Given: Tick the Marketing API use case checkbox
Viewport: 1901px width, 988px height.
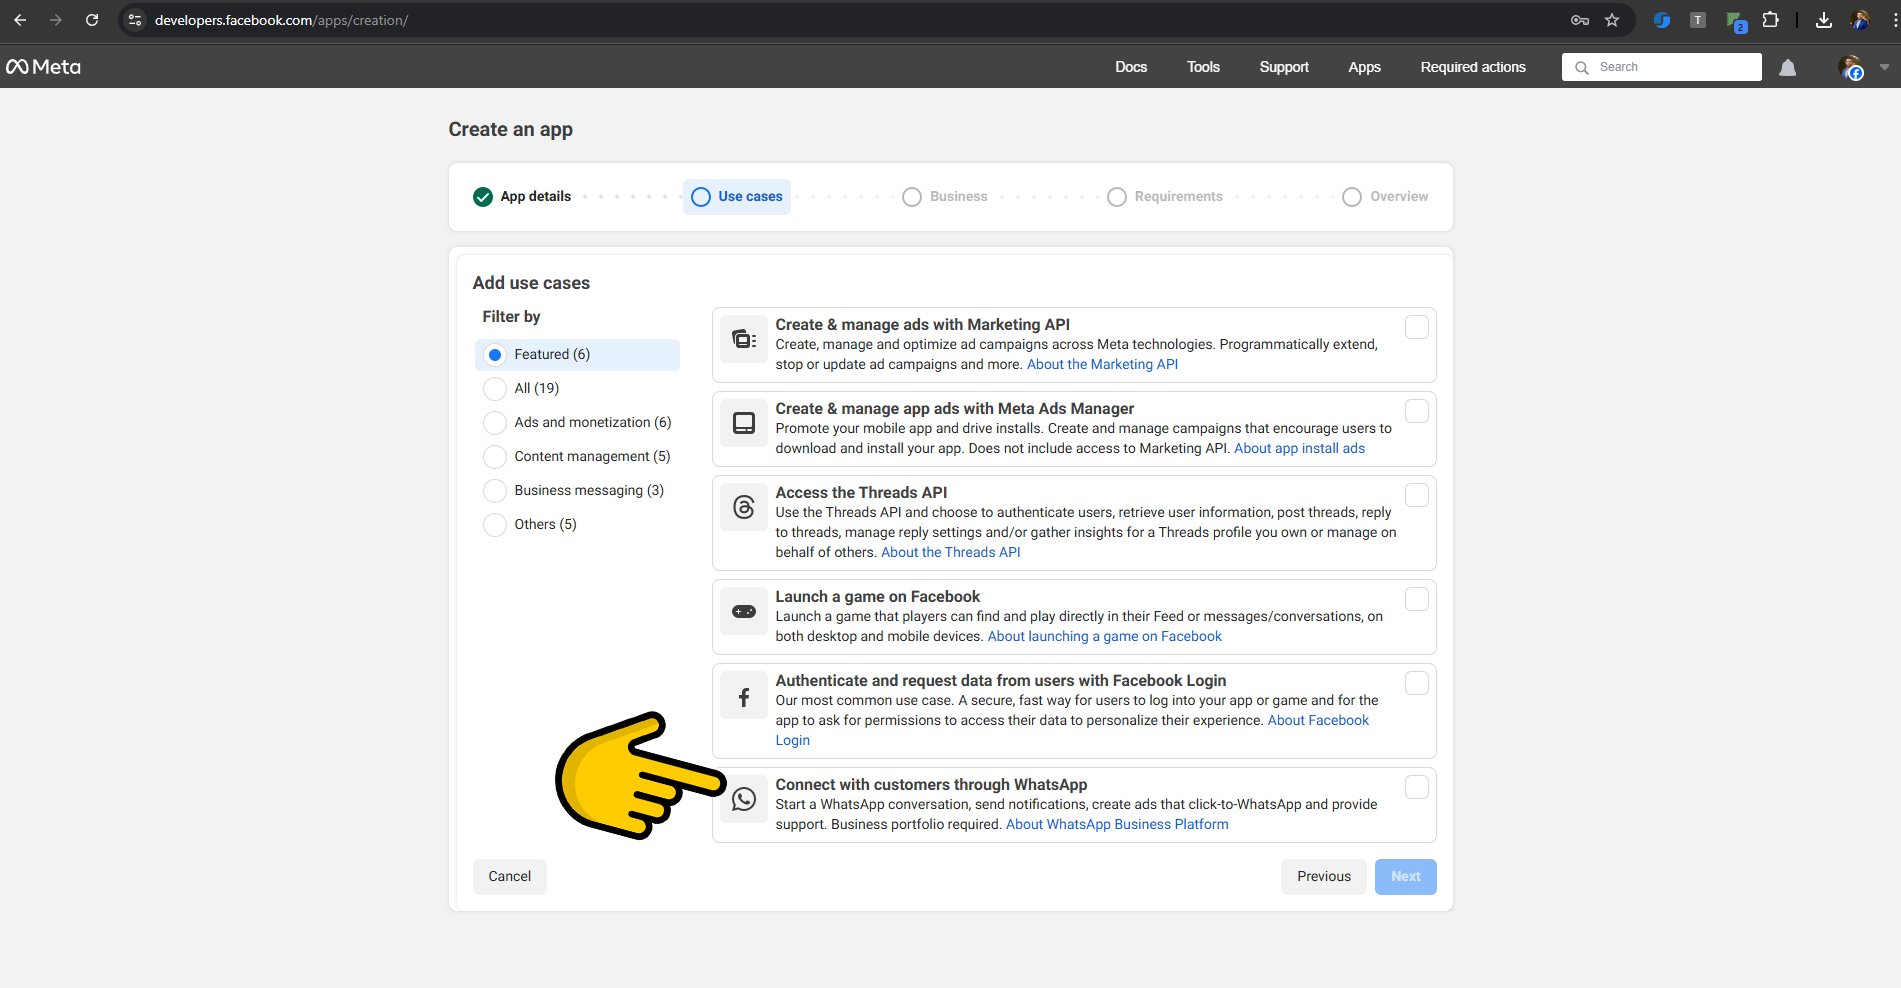Looking at the screenshot, I should (x=1416, y=327).
